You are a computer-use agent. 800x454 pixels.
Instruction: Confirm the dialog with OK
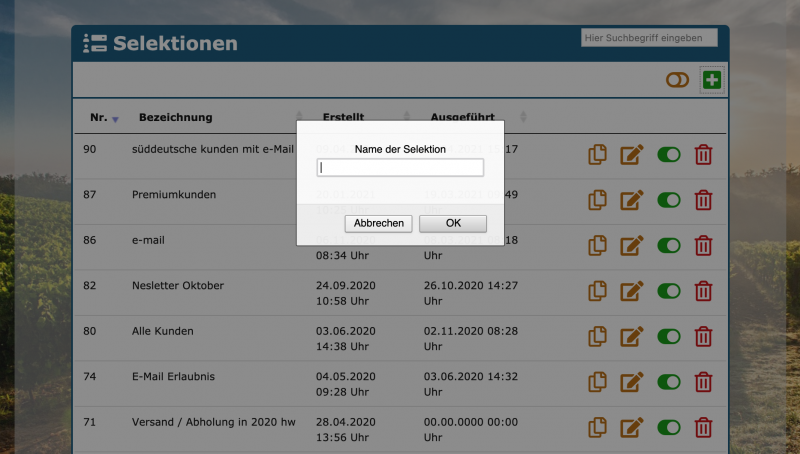[x=453, y=223]
